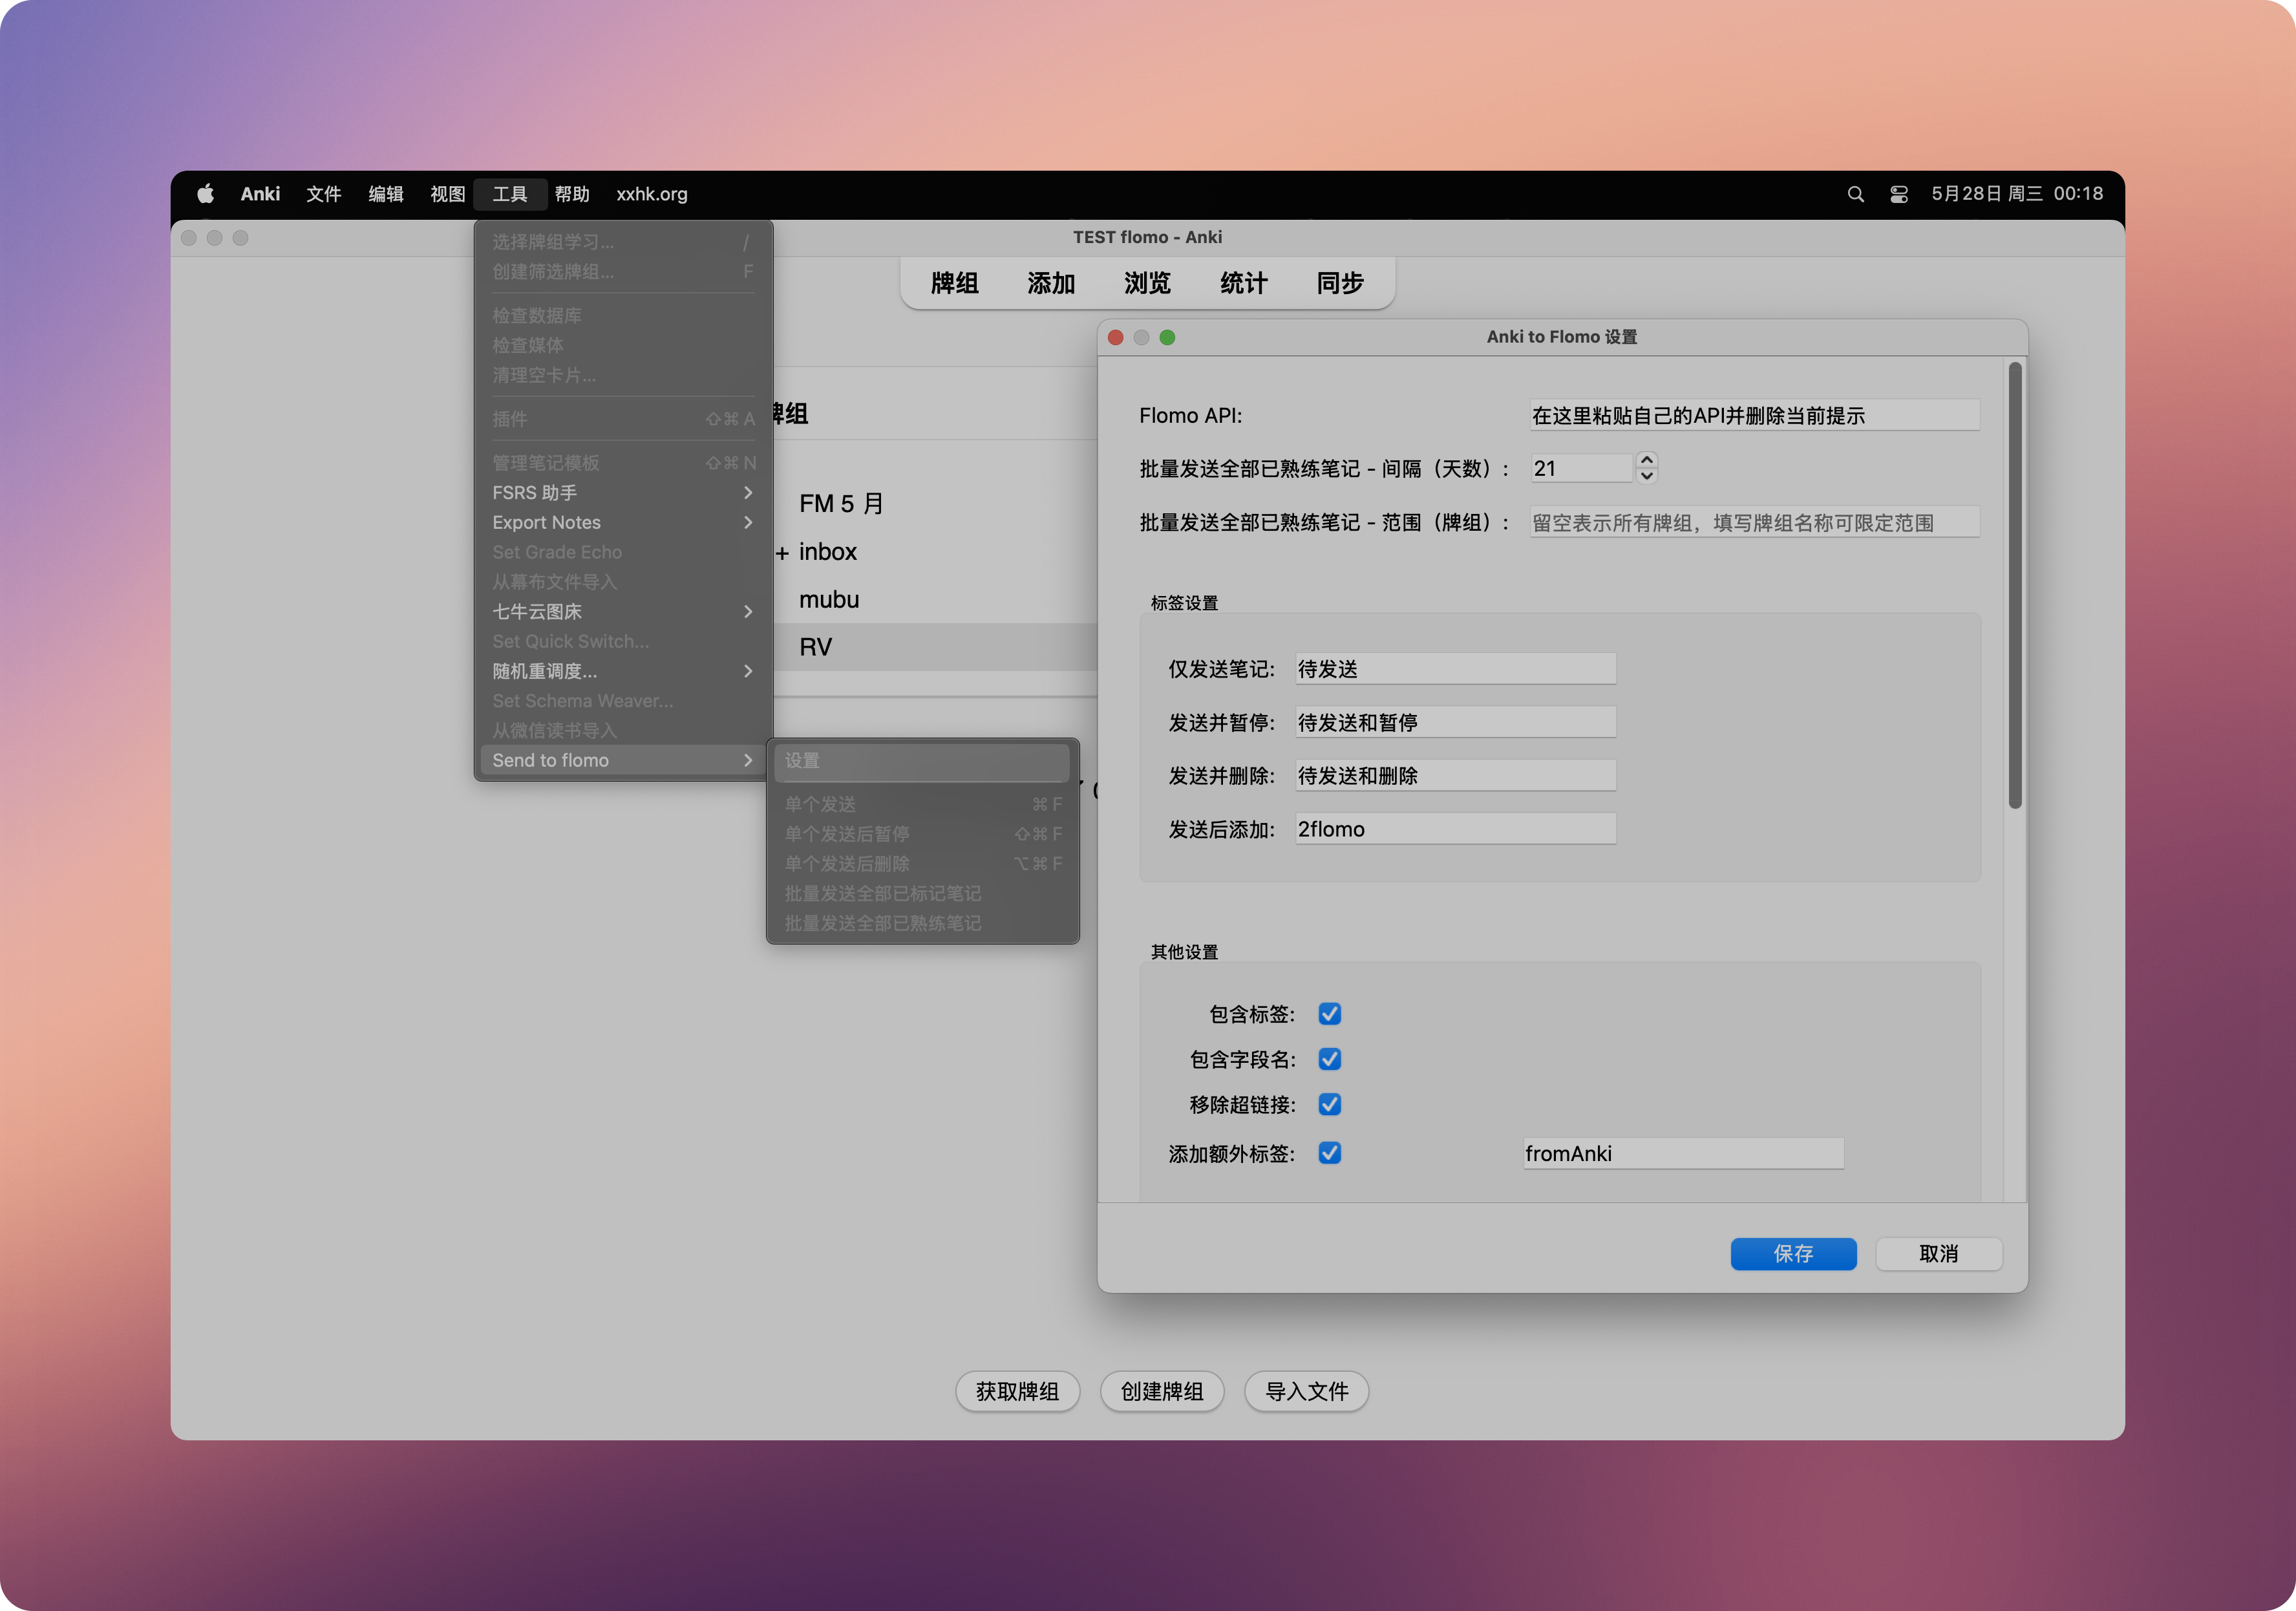Expand the Export Notes submenu arrow

747,522
